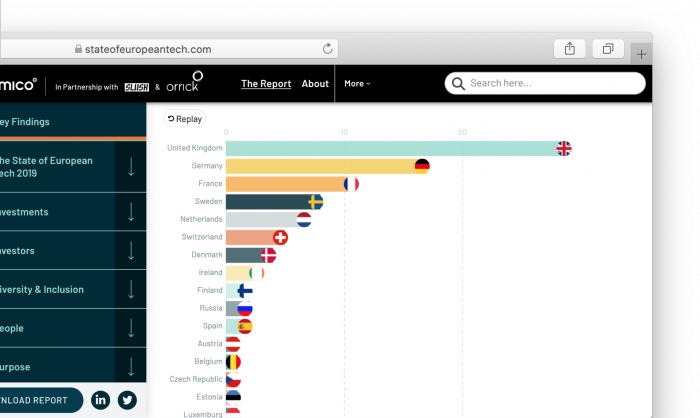Click the France flag marker
Viewport: 700px width, 418px height.
[351, 184]
